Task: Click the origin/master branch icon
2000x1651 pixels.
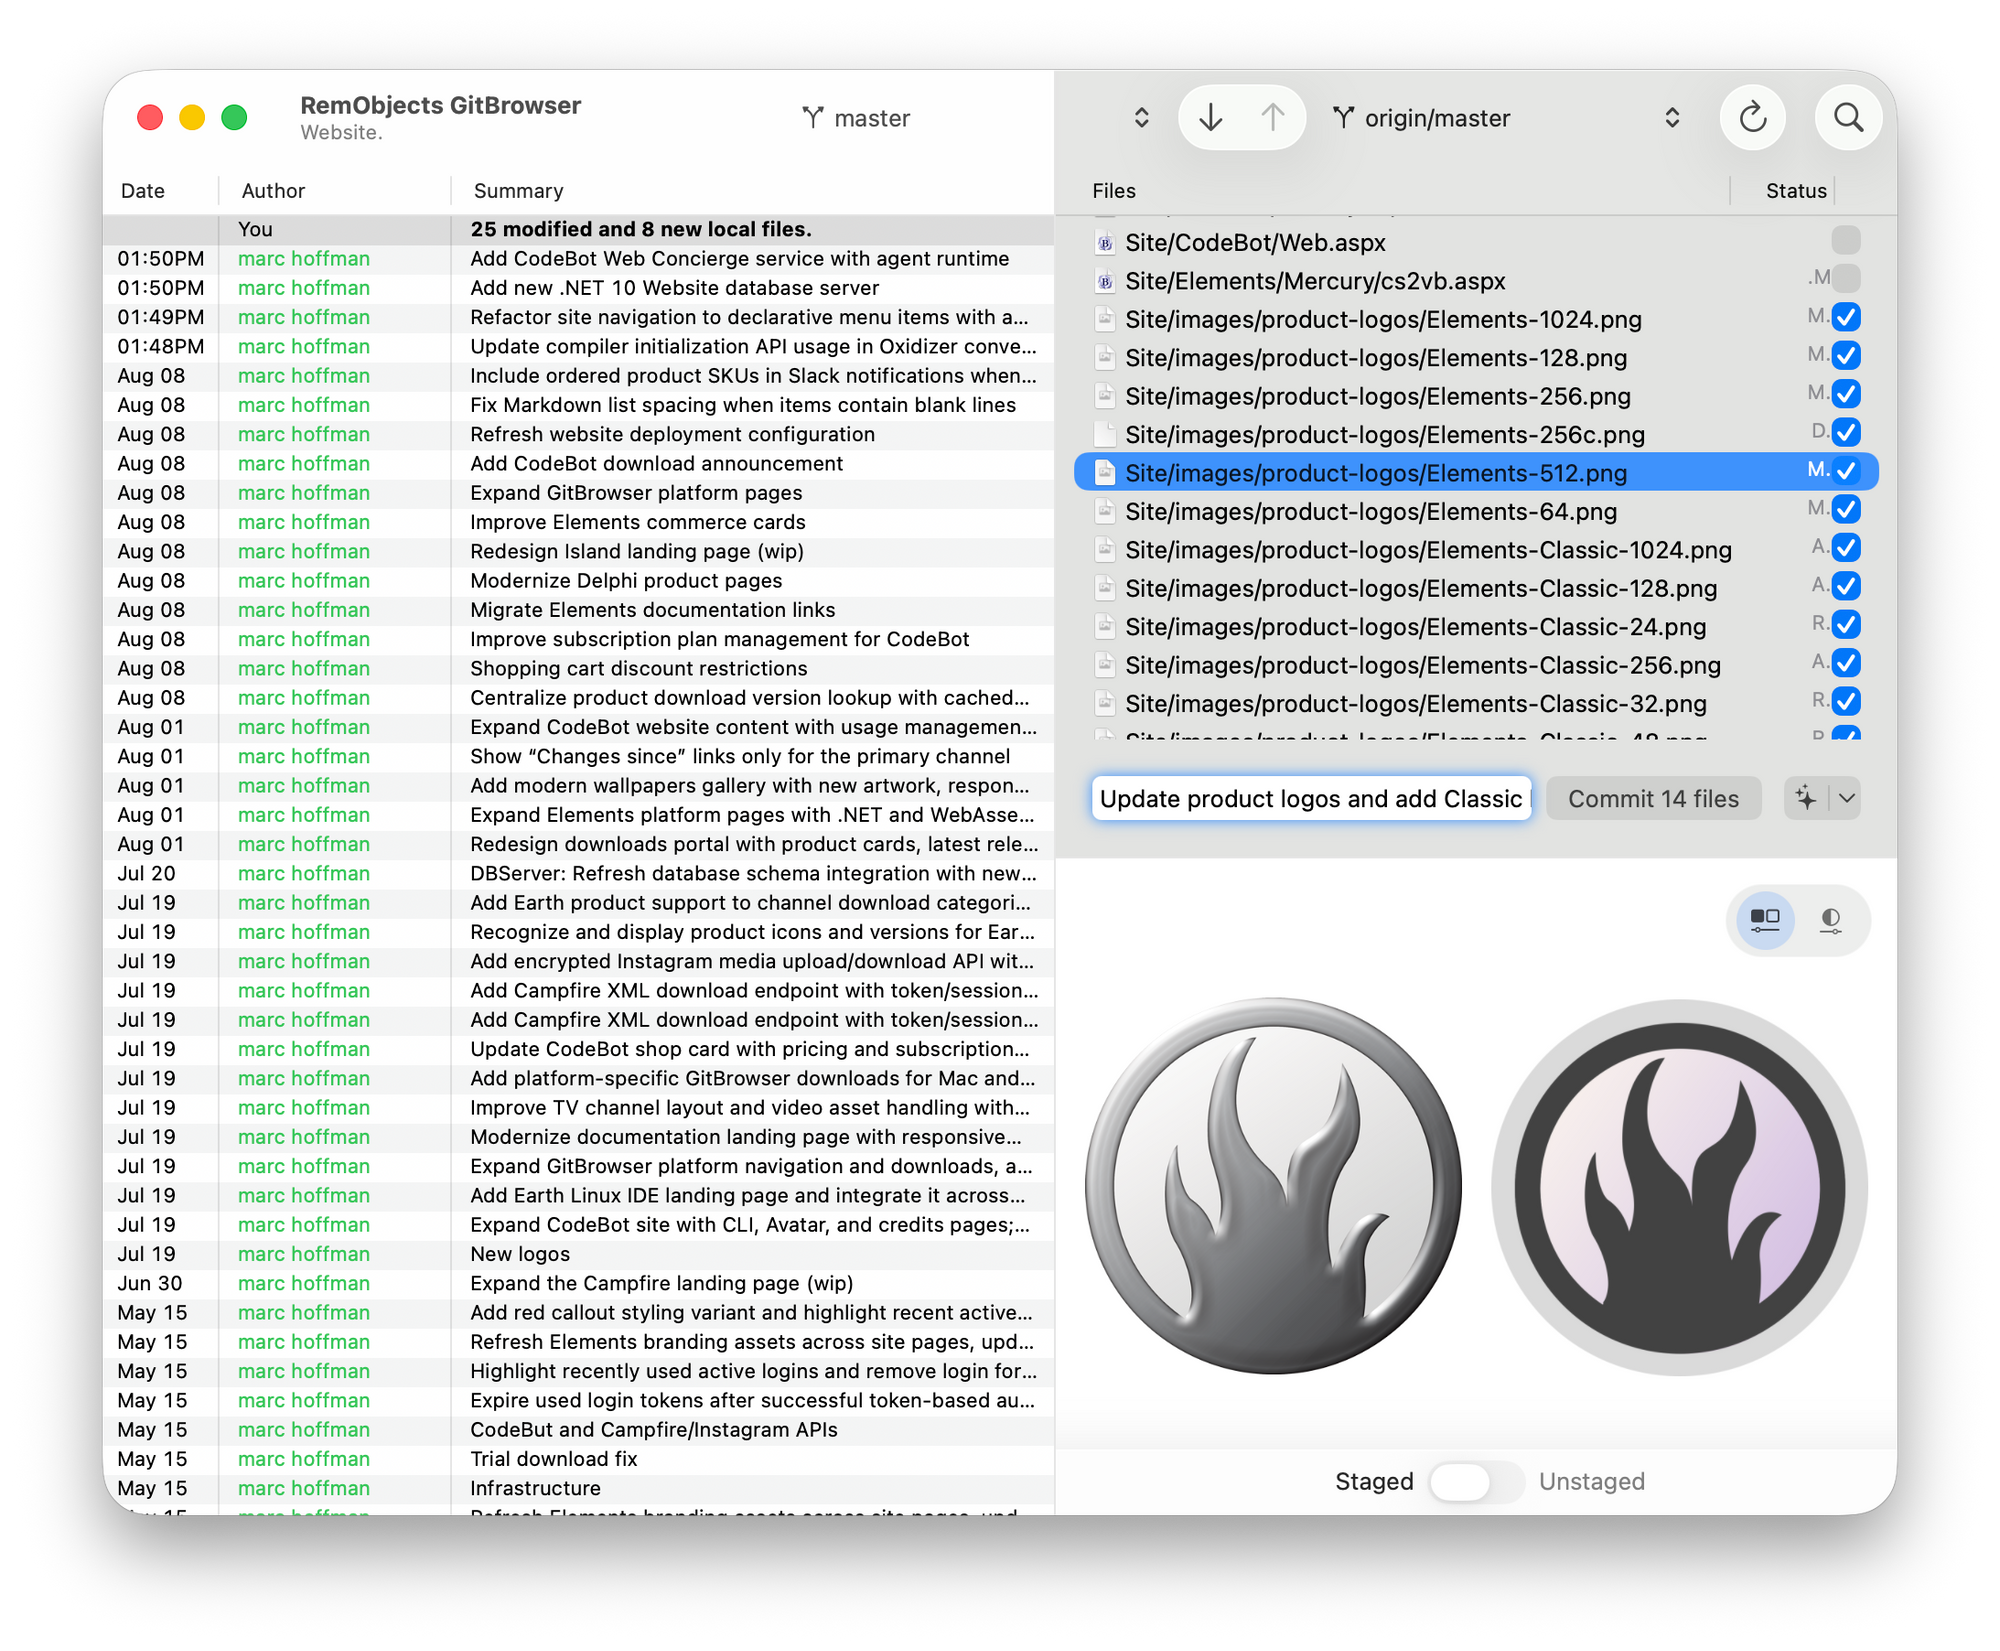Action: click(1344, 118)
